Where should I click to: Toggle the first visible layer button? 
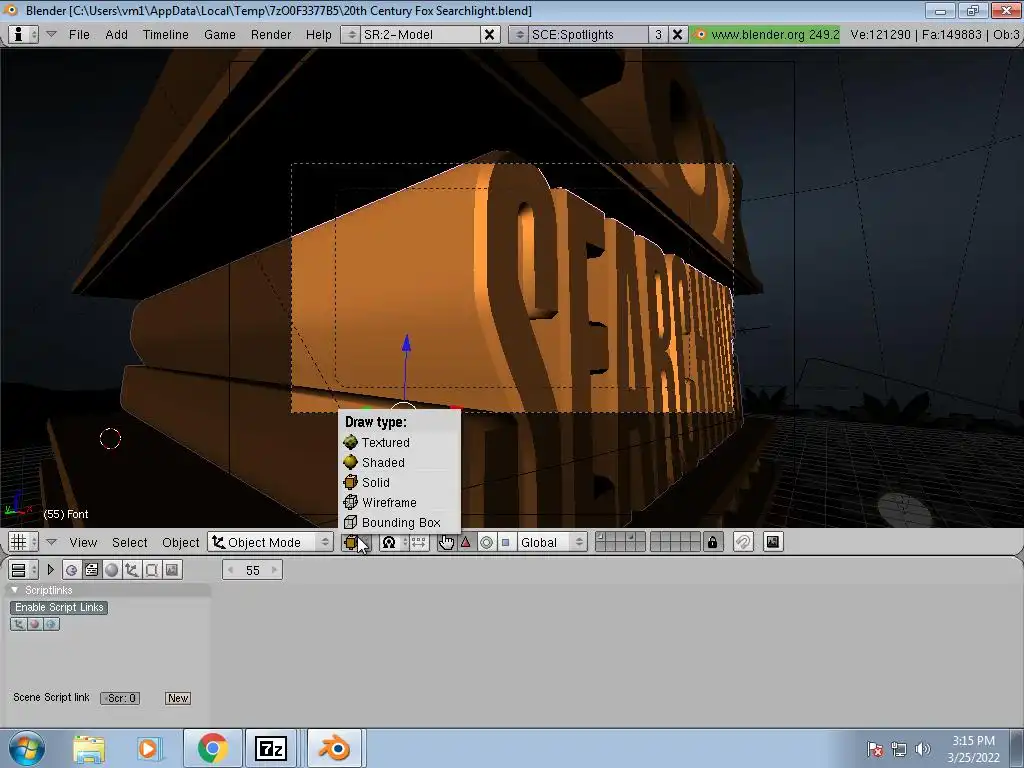click(x=601, y=537)
